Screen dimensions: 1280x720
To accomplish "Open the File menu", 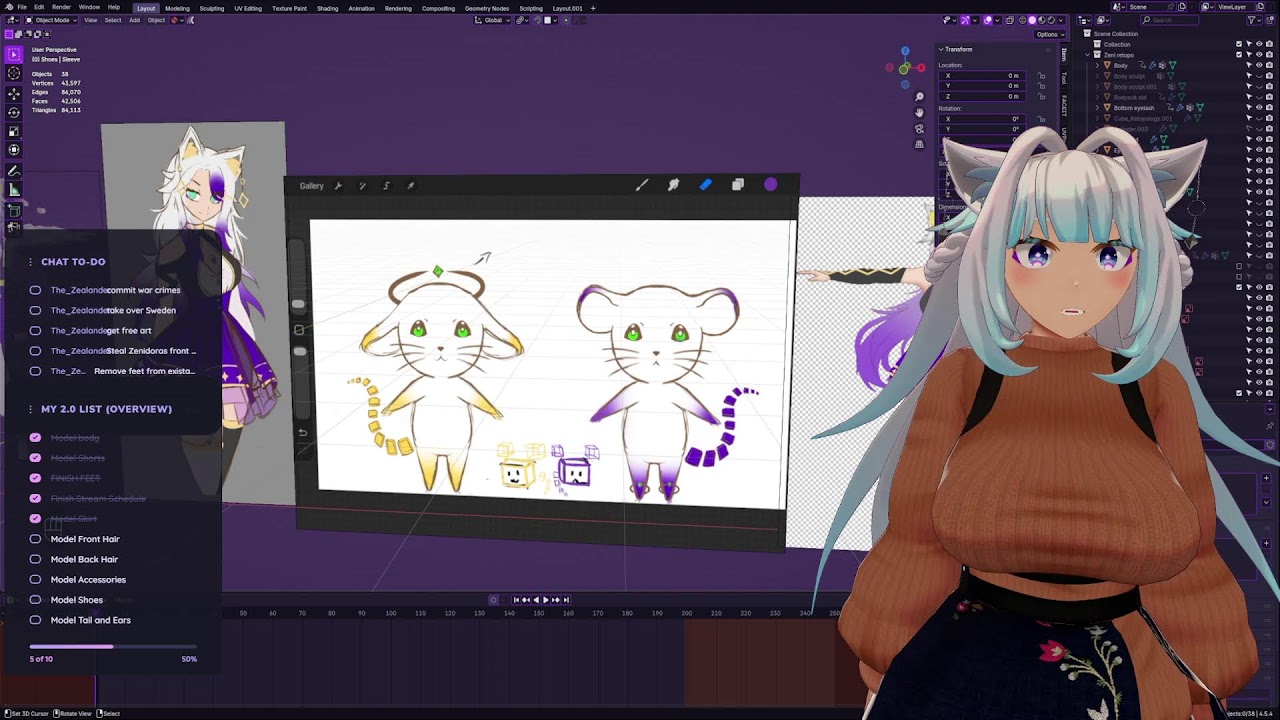I will pos(22,8).
